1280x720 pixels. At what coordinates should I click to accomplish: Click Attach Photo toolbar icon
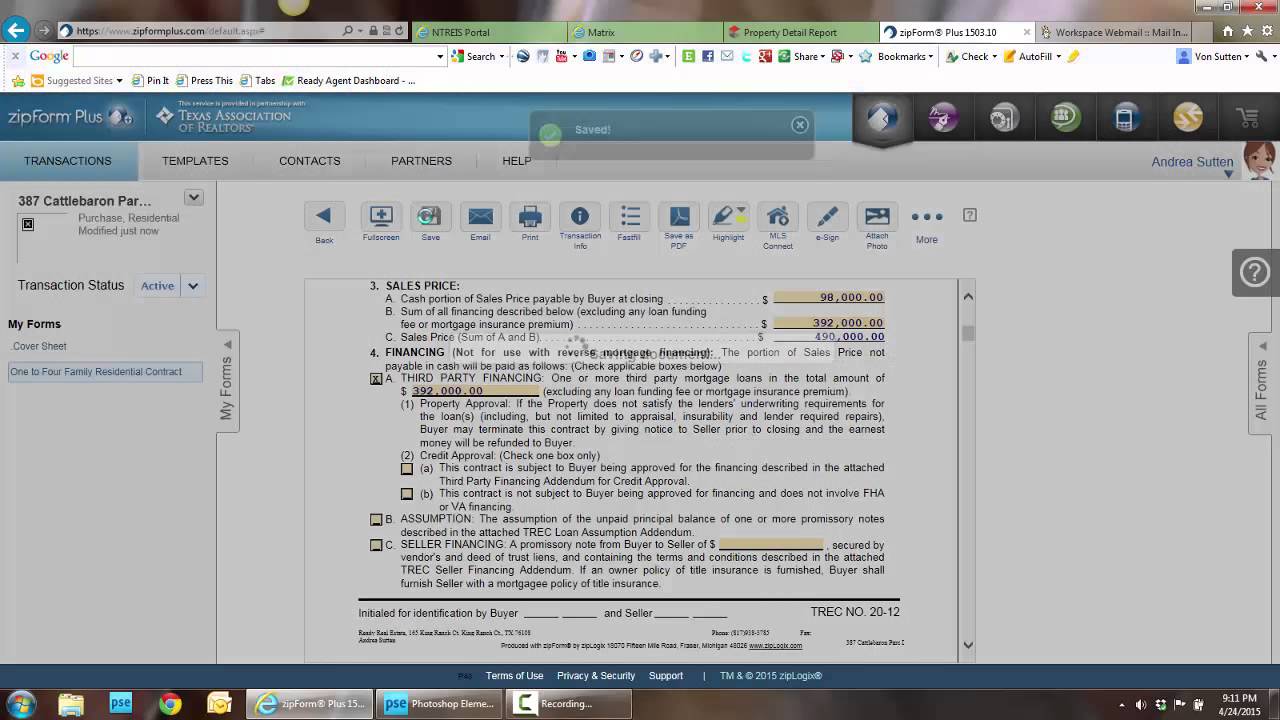coord(877,216)
